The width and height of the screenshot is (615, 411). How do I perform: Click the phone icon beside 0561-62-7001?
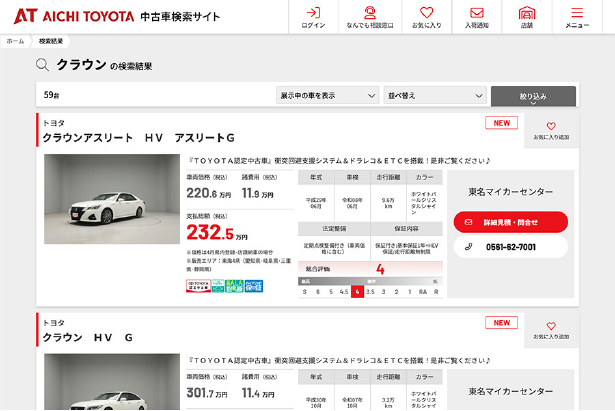click(x=468, y=247)
